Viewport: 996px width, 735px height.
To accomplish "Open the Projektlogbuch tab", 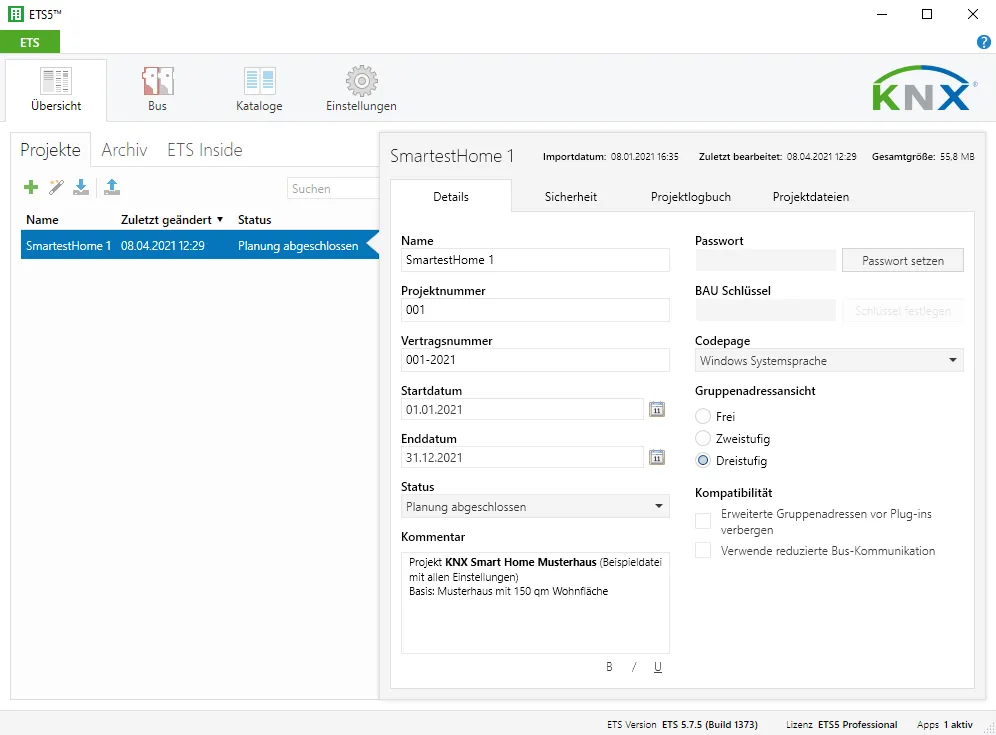I will 690,197.
